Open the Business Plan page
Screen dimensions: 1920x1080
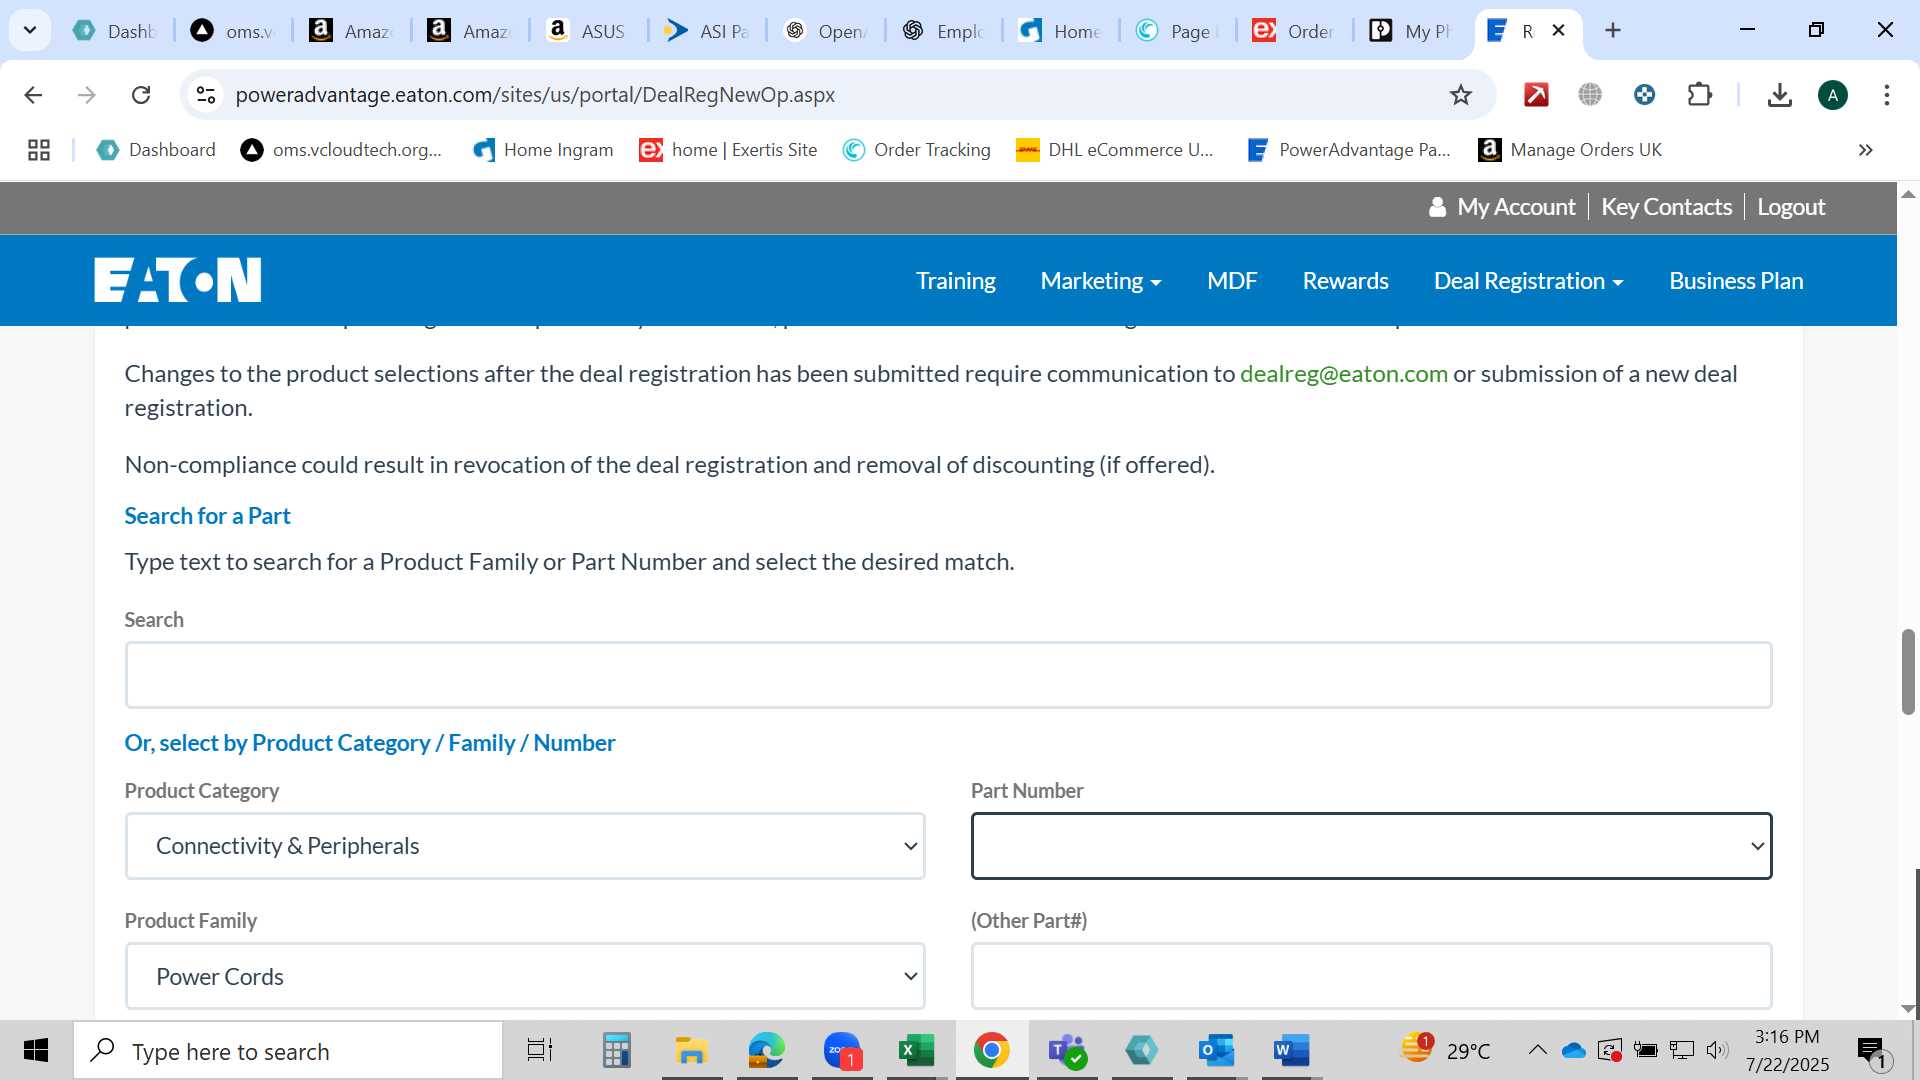click(x=1736, y=281)
